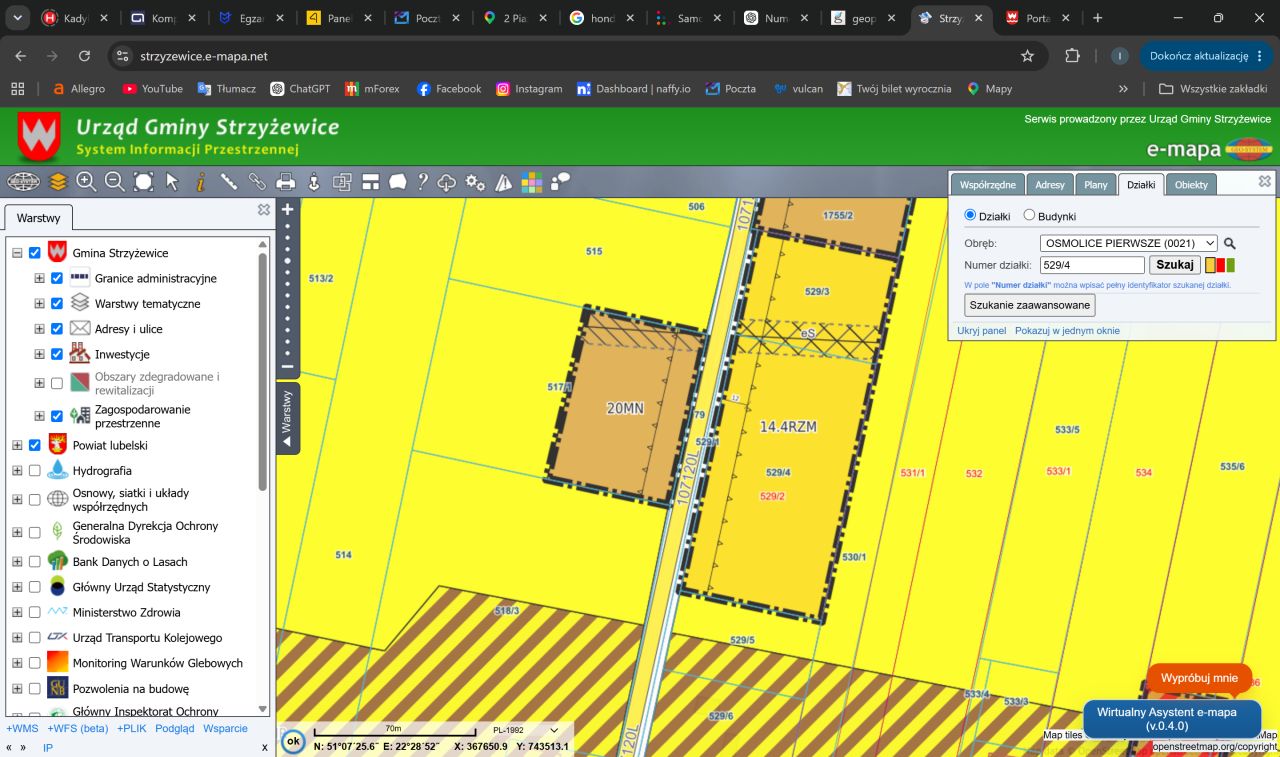Open the settings gears icon
The image size is (1280, 757).
pos(475,182)
